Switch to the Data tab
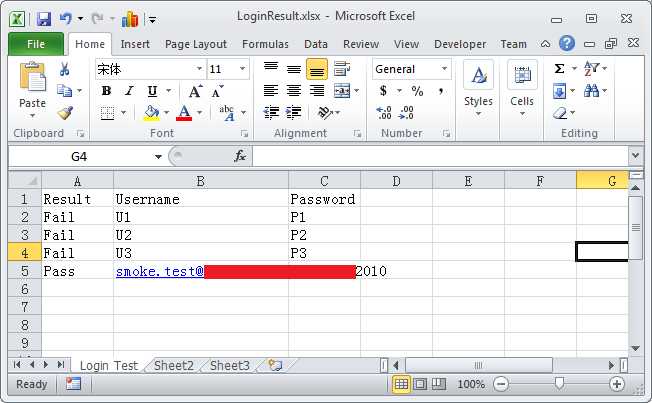652x403 pixels. (x=316, y=44)
